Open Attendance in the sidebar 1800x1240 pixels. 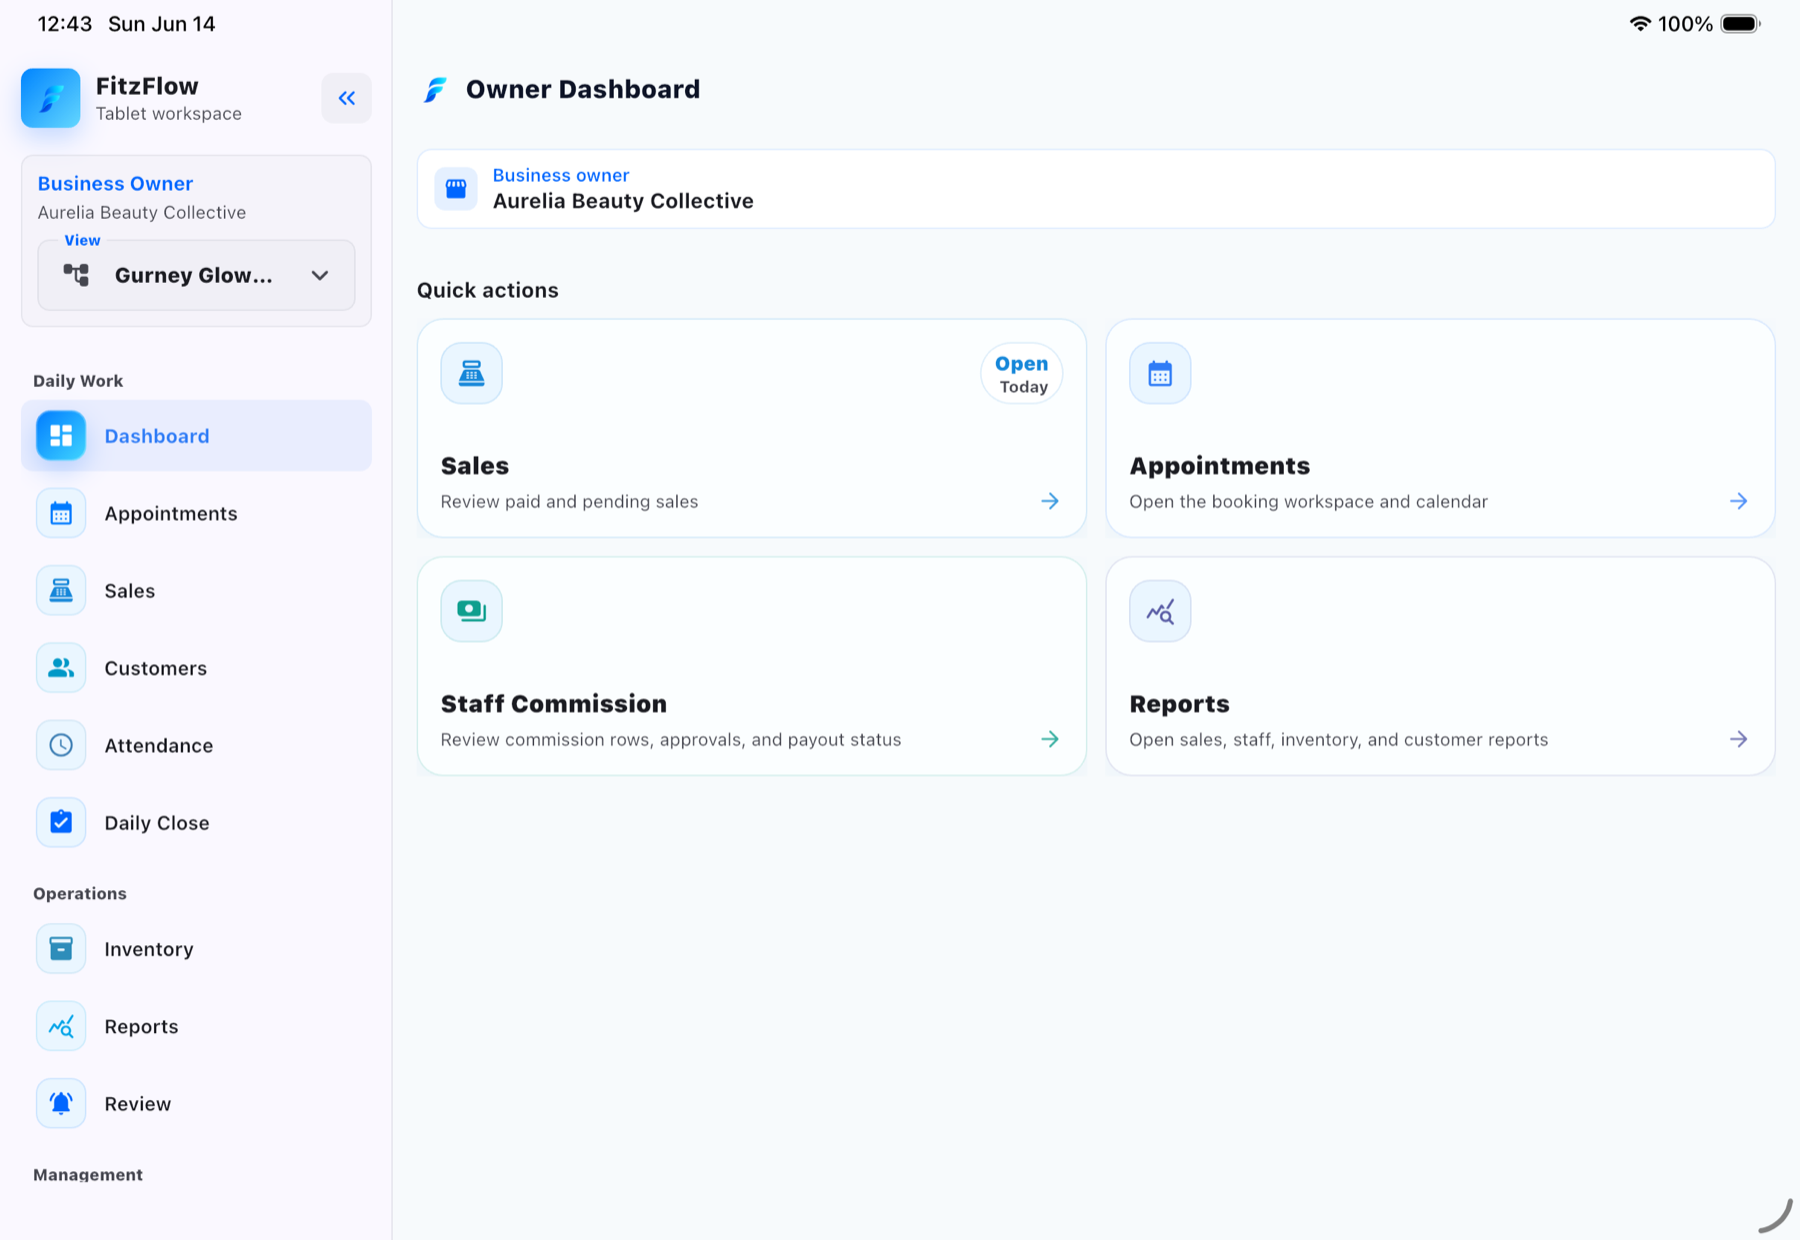196,746
